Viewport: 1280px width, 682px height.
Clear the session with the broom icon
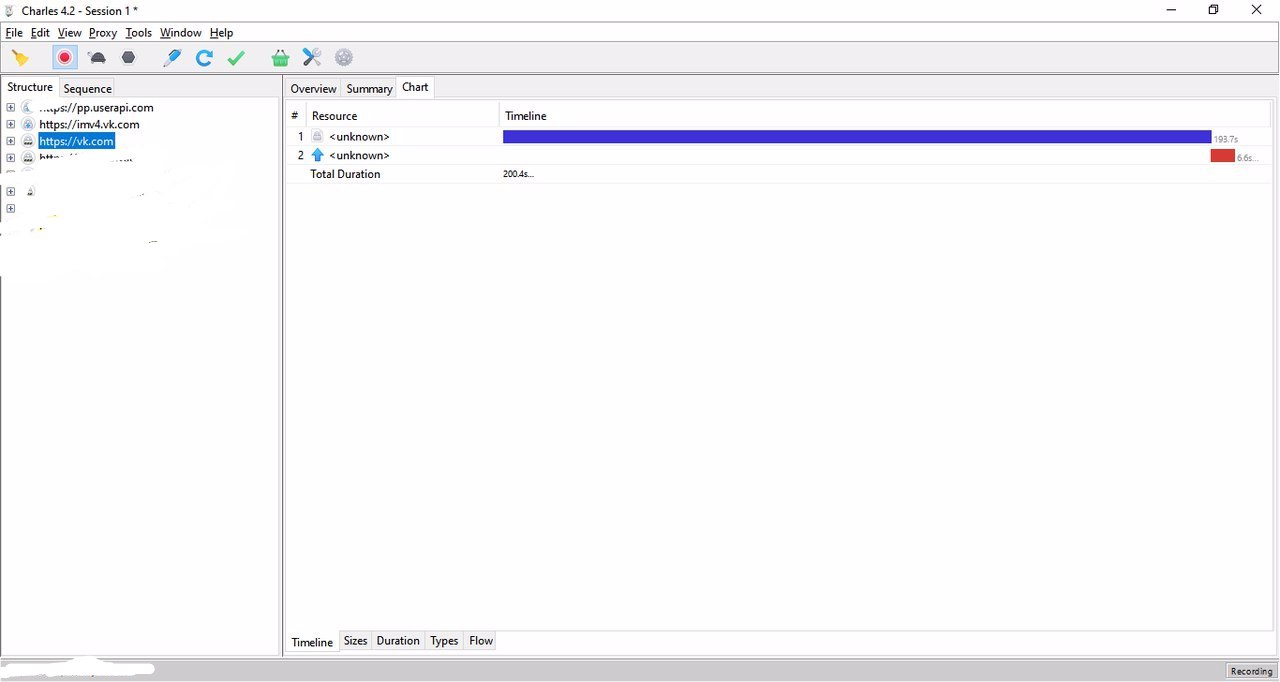point(20,58)
